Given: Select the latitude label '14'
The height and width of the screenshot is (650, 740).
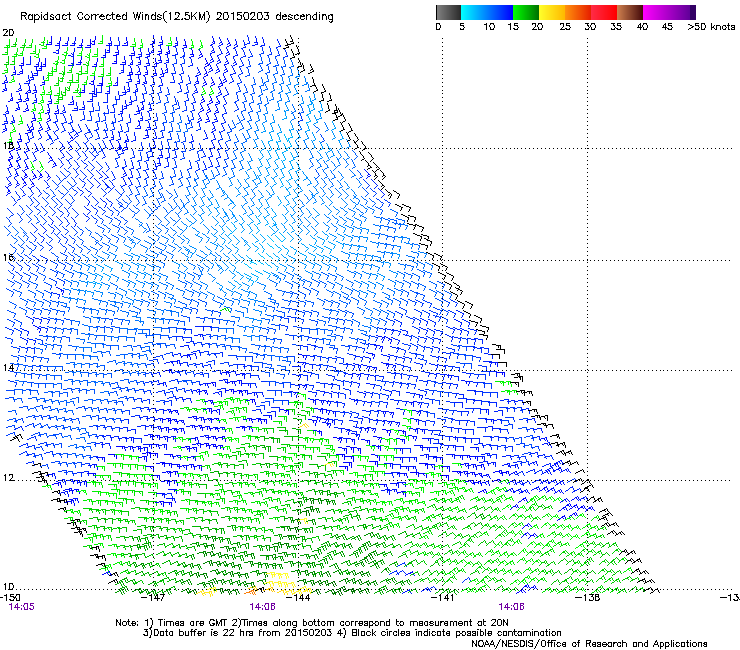Looking at the screenshot, I should pos(8,368).
